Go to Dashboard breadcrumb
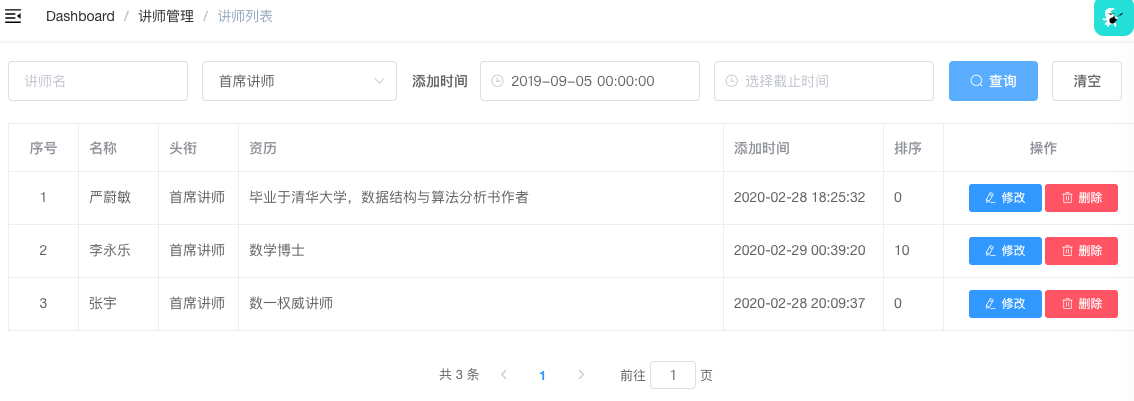The height and width of the screenshot is (401, 1134). tap(80, 16)
